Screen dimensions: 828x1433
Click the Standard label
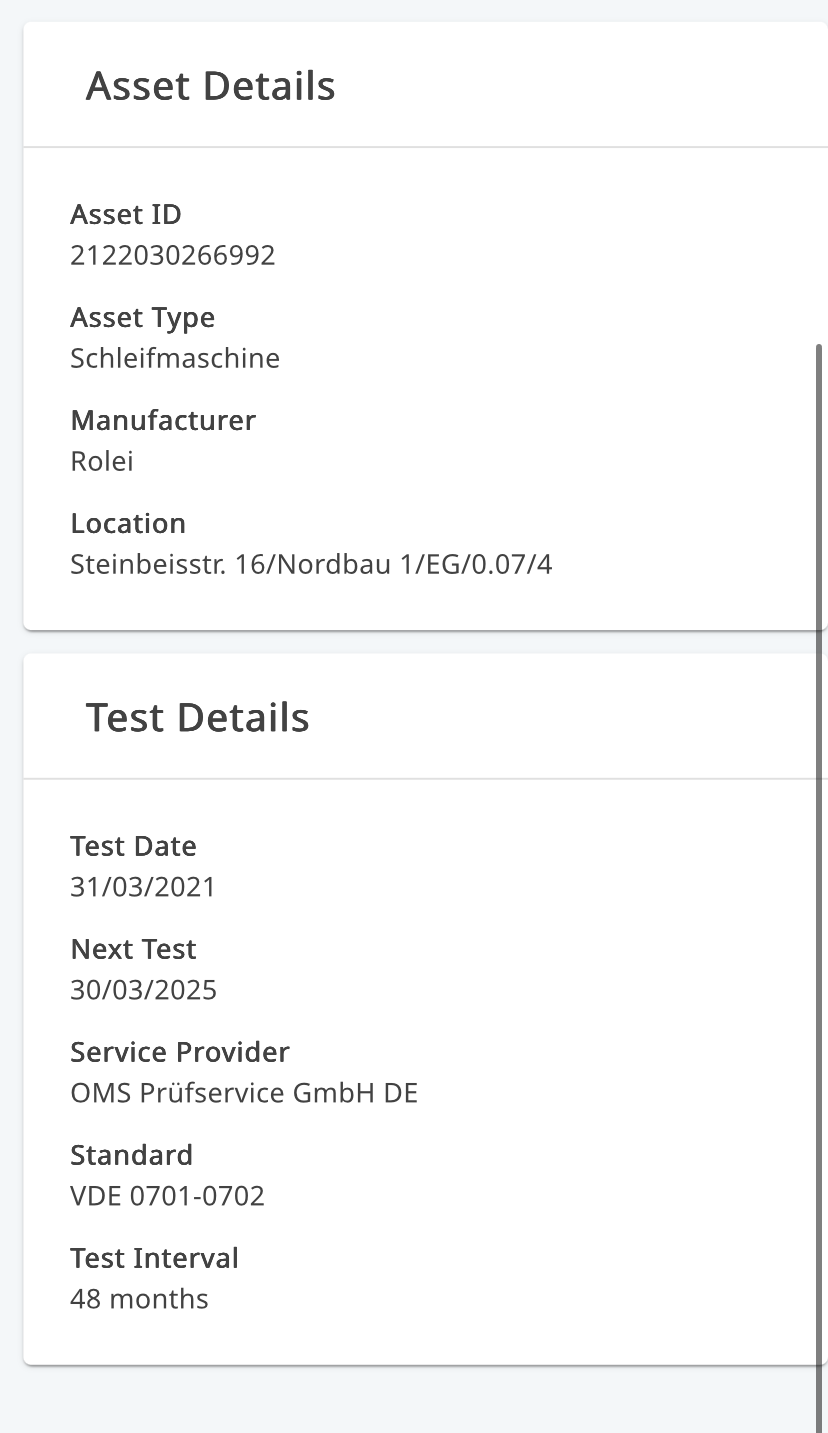131,1155
